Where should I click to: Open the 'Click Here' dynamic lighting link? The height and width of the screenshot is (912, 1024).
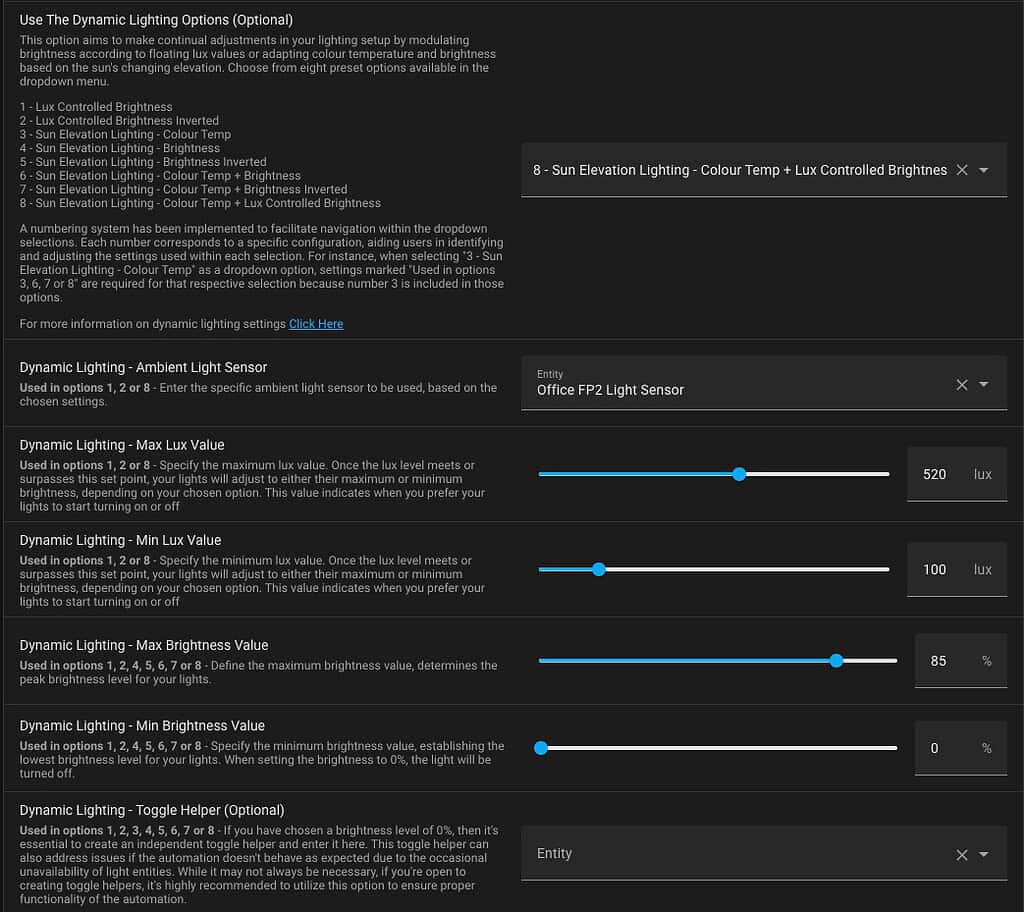(316, 324)
